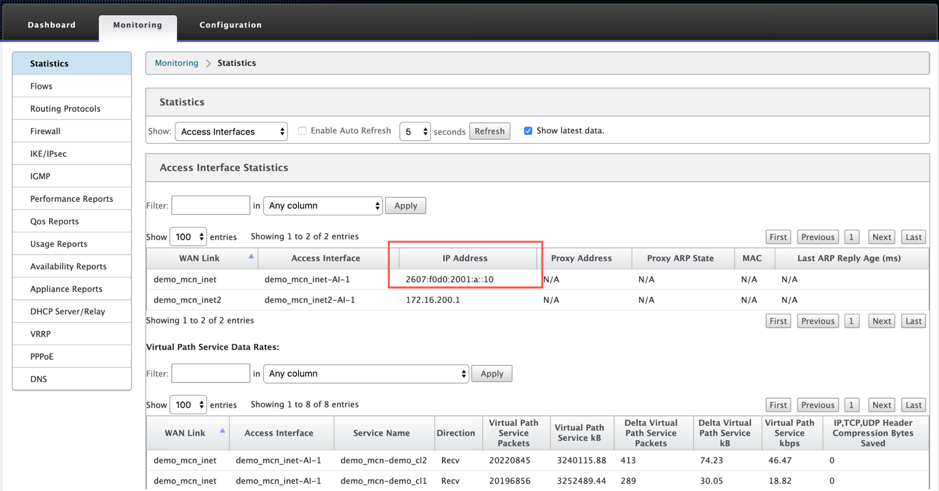Viewport: 939px width, 491px height.
Task: Open Usage Reports sidebar item
Action: tap(72, 244)
